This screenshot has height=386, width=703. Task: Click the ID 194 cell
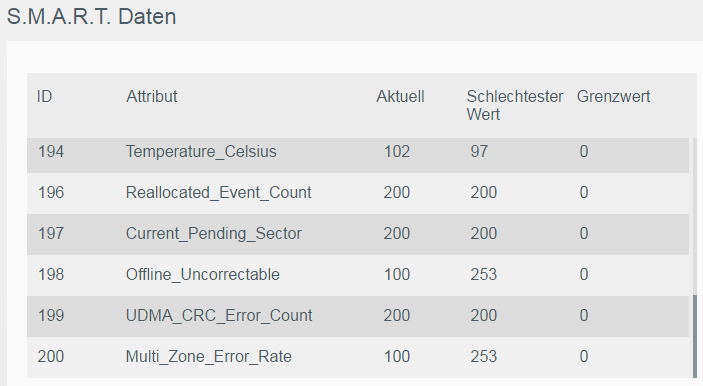pos(51,152)
